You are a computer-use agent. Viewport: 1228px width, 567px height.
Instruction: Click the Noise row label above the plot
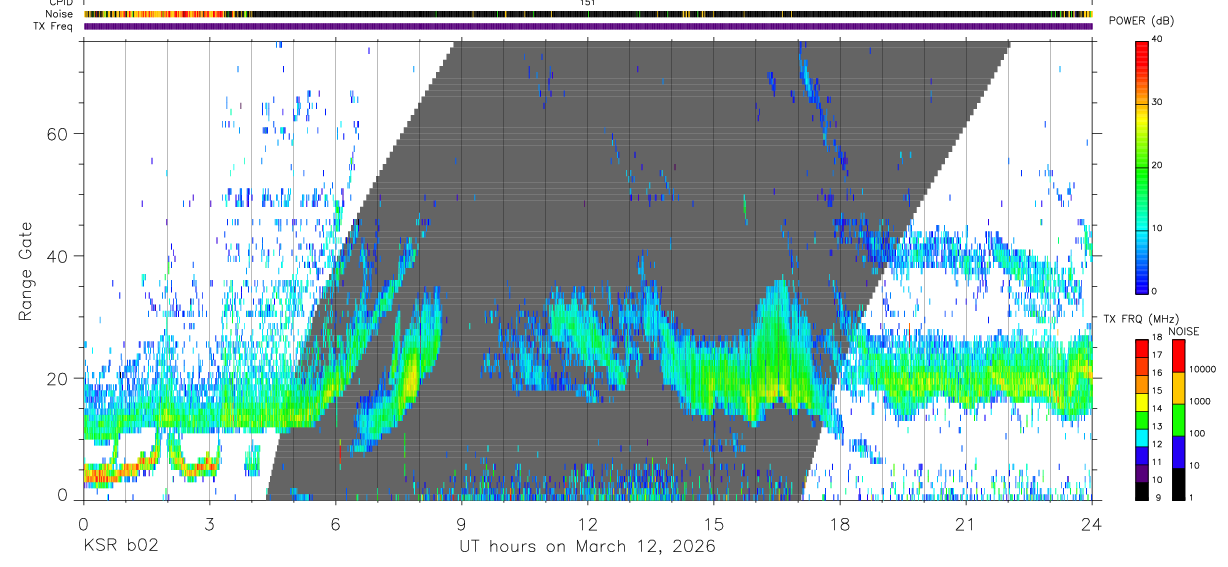click(x=61, y=14)
